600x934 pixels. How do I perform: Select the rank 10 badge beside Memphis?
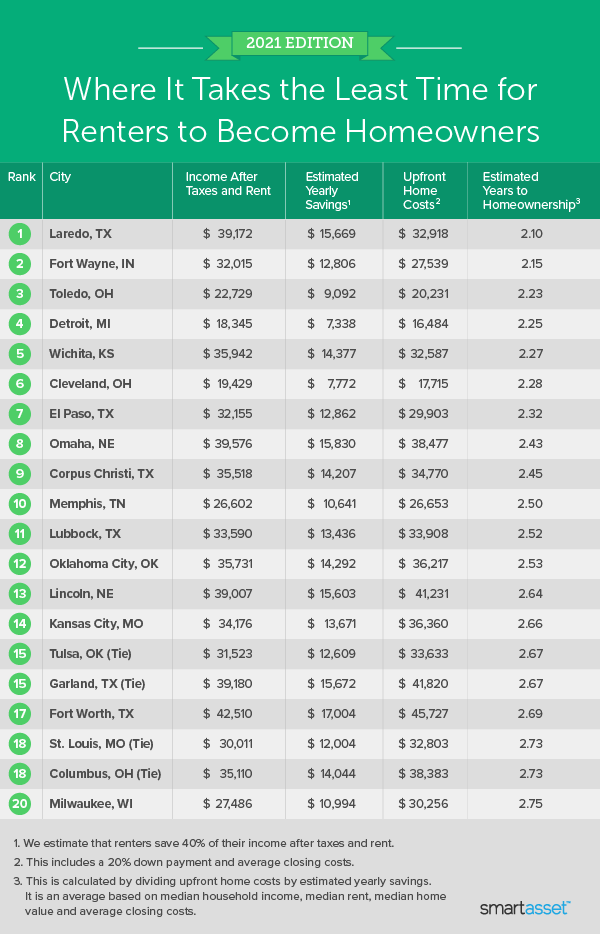pos(20,503)
